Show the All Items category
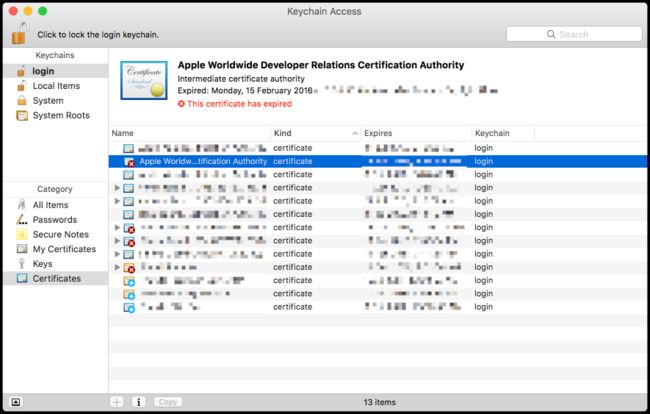Screen dimensions: 650x414 [x=56, y=205]
